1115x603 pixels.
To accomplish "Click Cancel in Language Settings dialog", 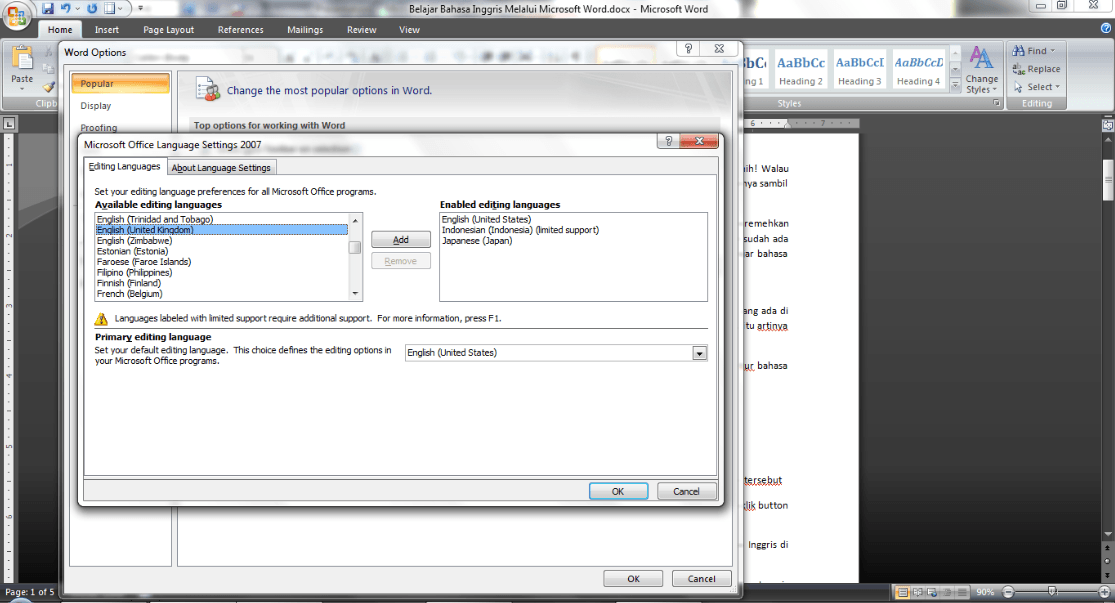I will coord(686,491).
